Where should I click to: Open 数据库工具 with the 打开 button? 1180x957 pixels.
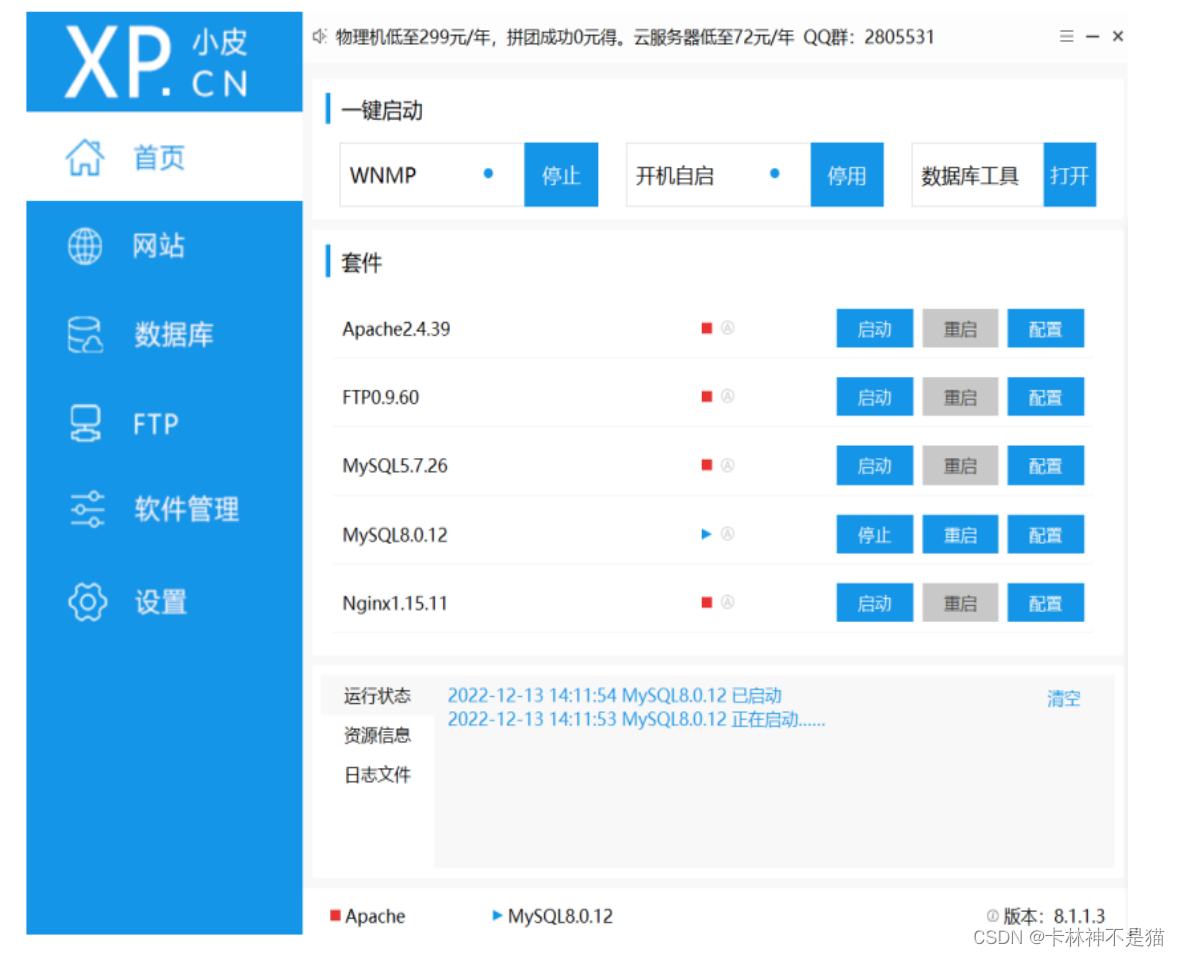pyautogui.click(x=1069, y=175)
